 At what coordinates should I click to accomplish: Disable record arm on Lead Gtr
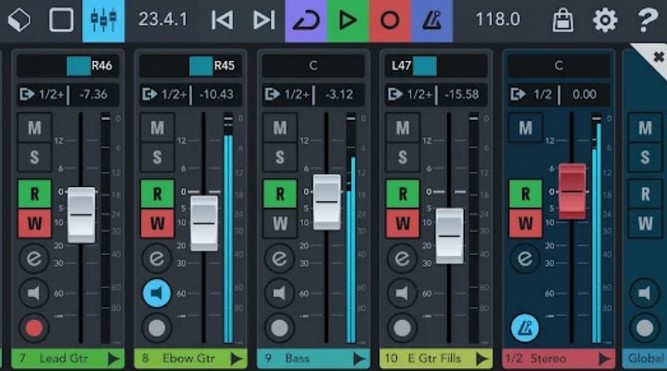34,328
